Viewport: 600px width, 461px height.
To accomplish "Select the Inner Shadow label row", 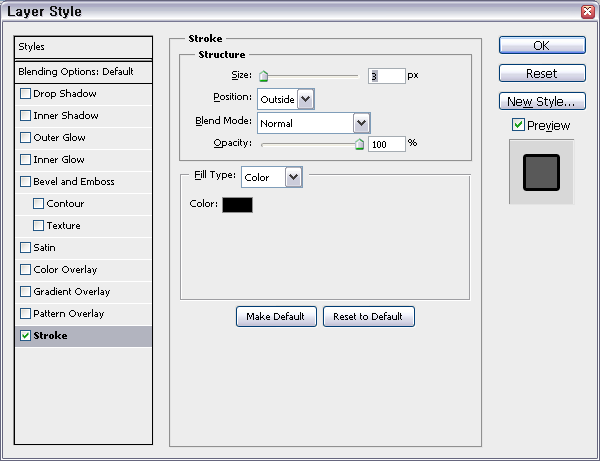I will [66, 116].
